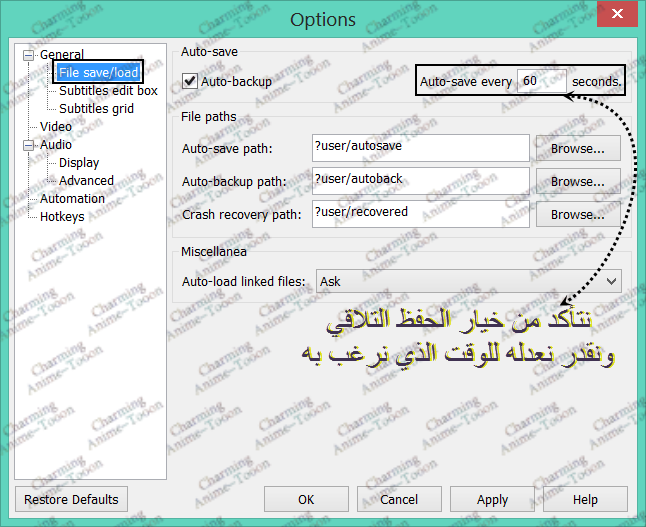The width and height of the screenshot is (646, 527).
Task: Select Display under Audio
Action: pos(79,163)
